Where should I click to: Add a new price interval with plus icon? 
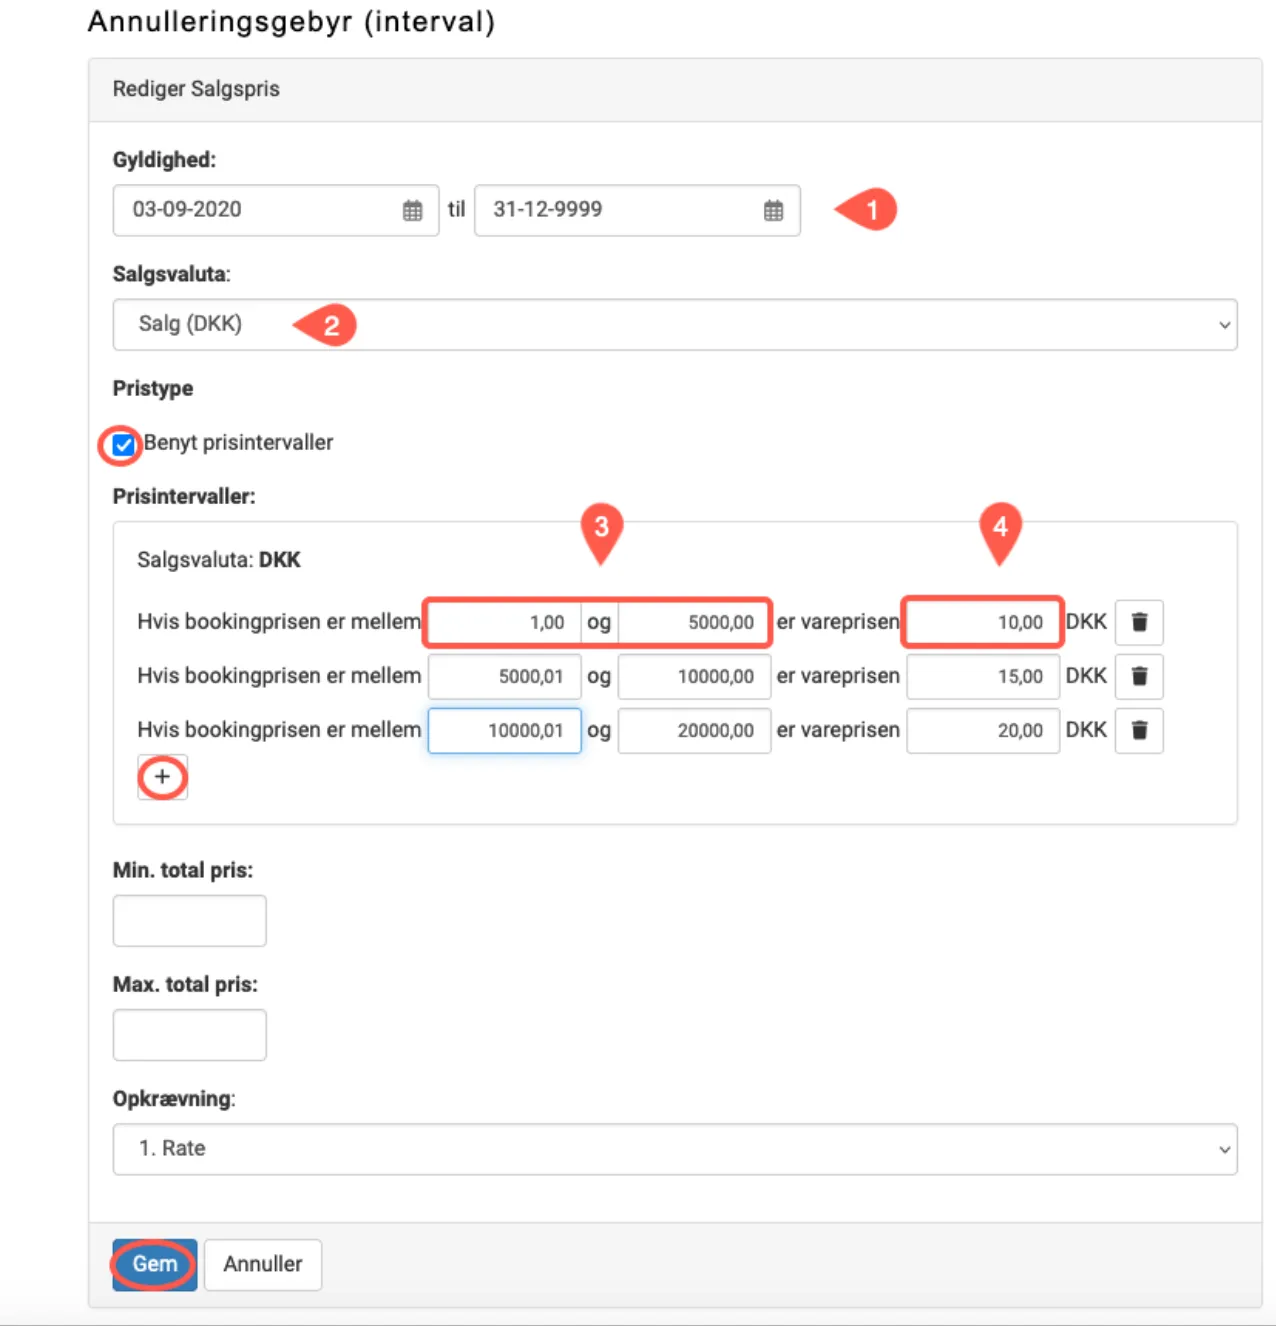click(x=162, y=777)
